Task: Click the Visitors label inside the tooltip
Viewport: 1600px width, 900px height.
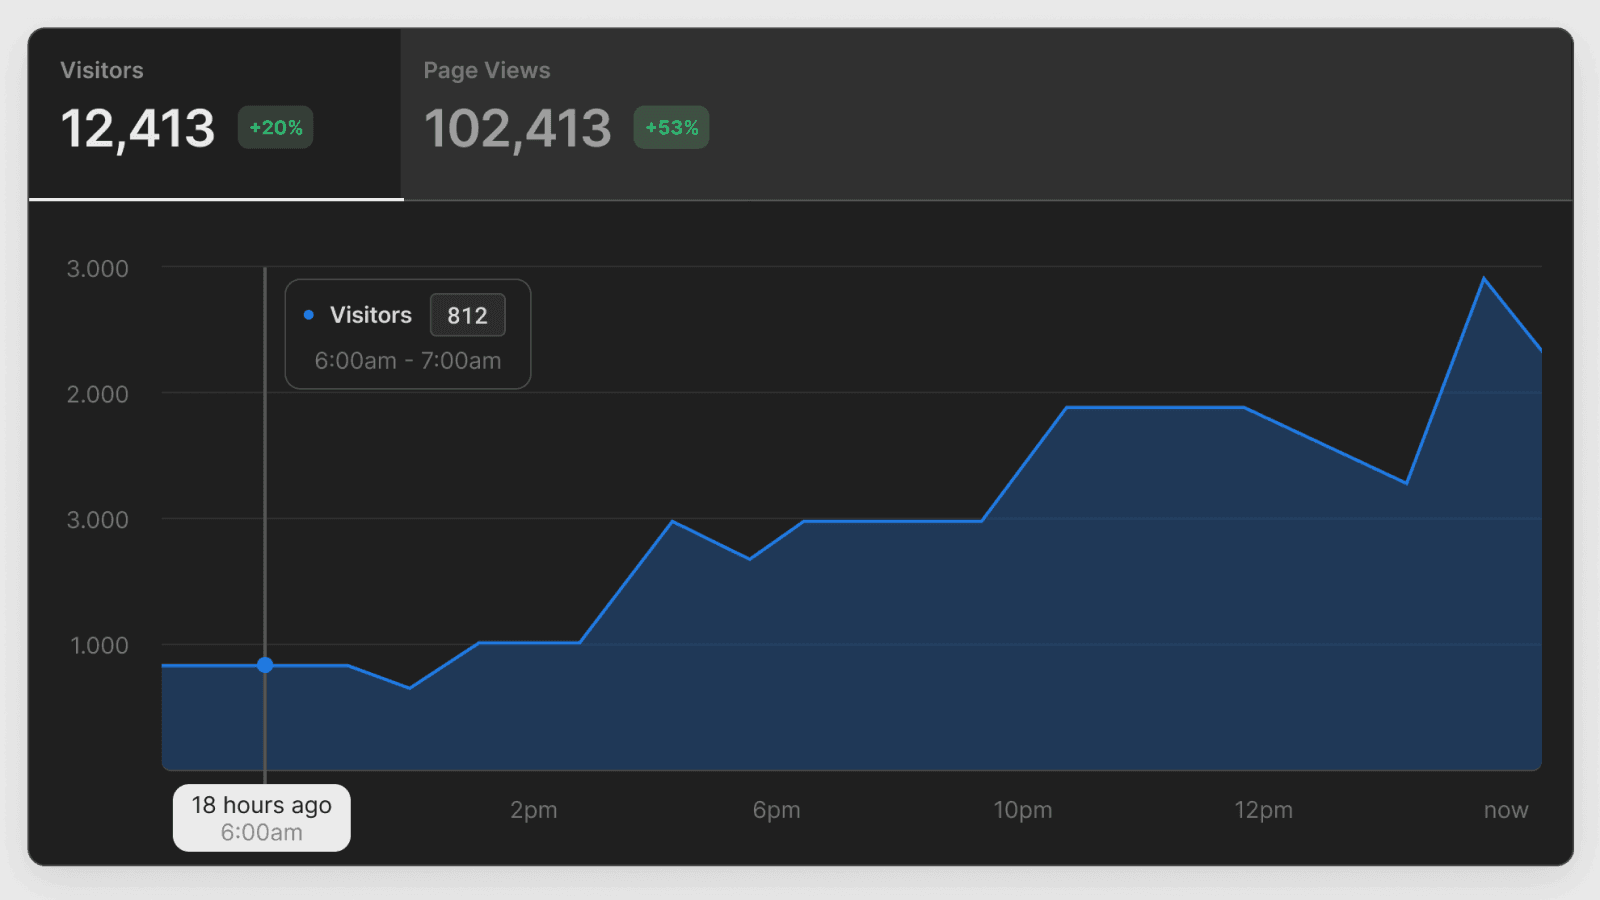Action: click(371, 315)
